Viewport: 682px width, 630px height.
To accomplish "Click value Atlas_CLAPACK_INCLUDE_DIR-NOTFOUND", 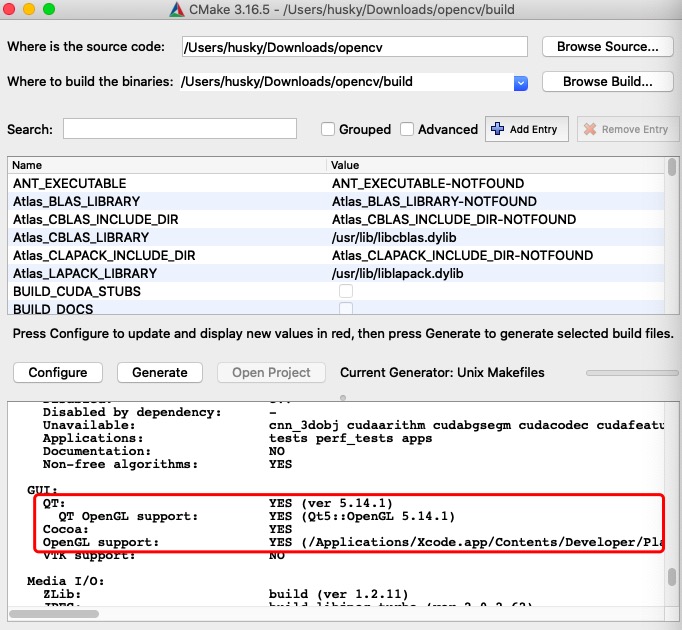I will [x=462, y=255].
